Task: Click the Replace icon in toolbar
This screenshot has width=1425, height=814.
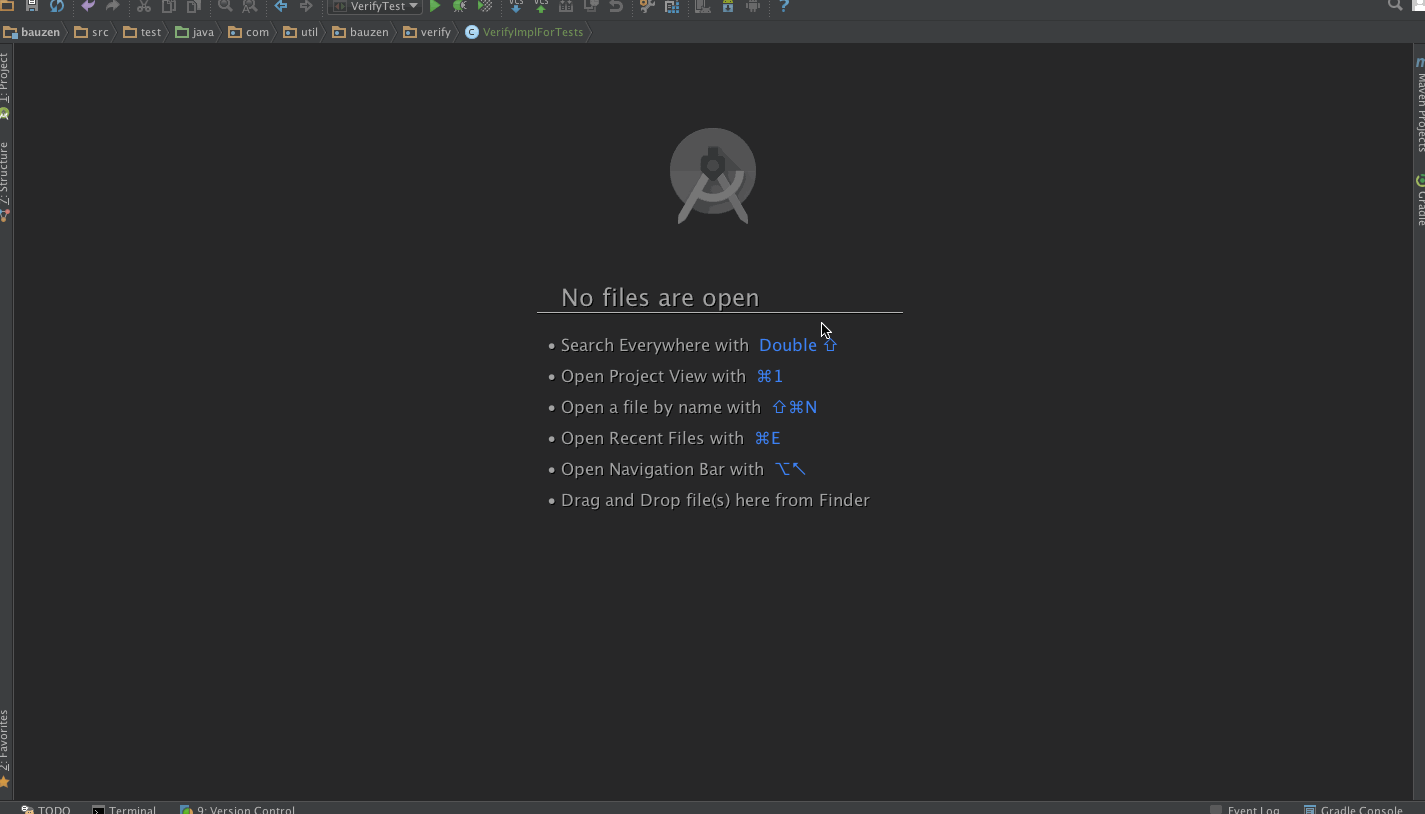Action: click(250, 6)
